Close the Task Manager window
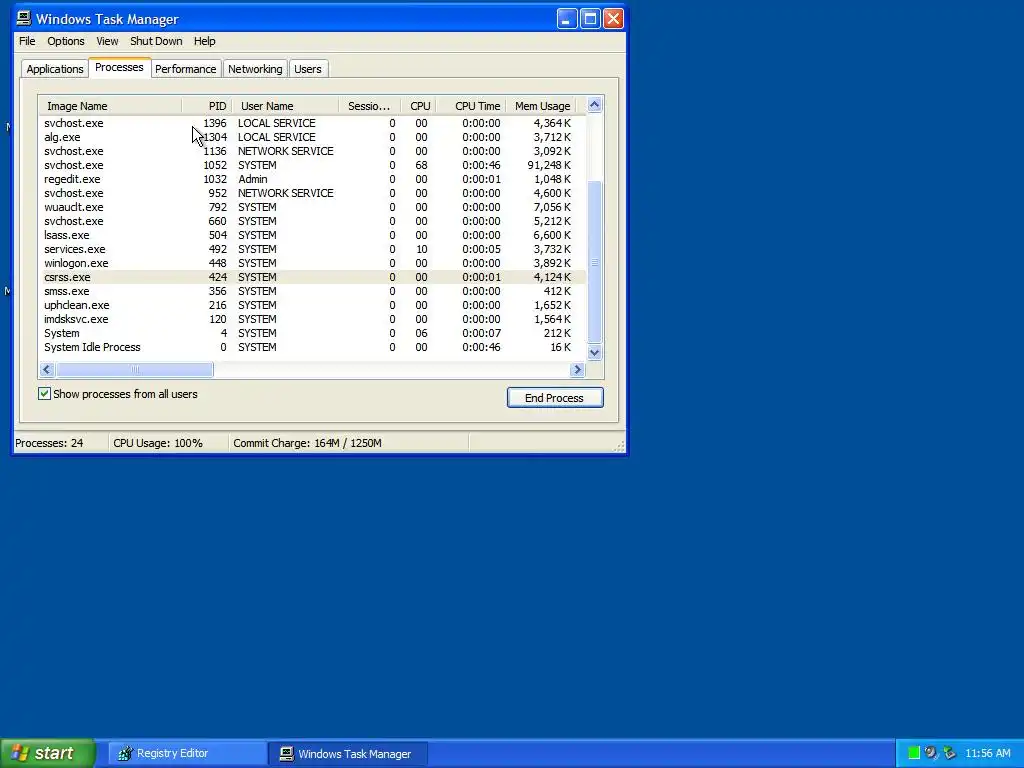The width and height of the screenshot is (1024, 768). pyautogui.click(x=613, y=19)
